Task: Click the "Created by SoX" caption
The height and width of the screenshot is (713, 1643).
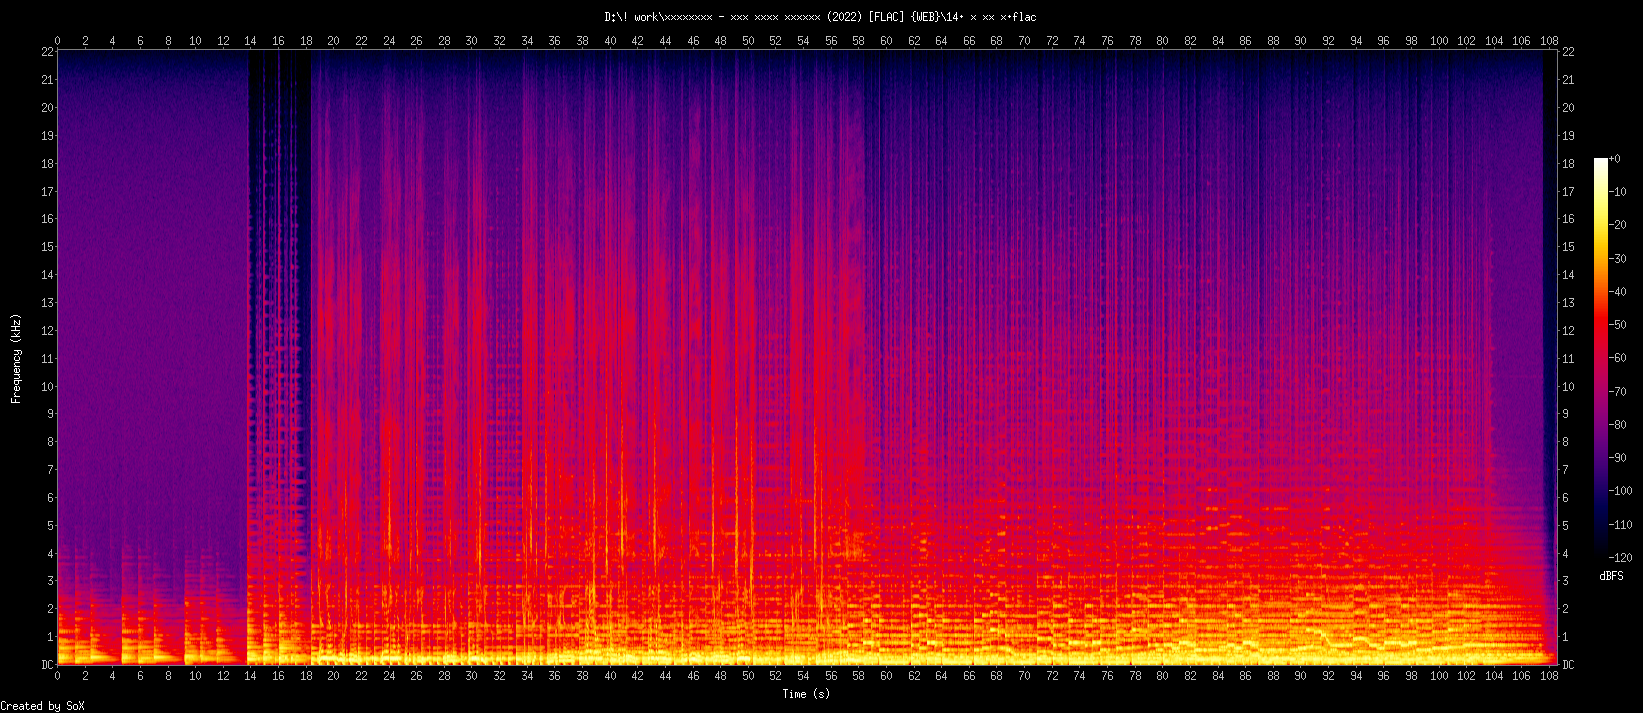Action: (x=42, y=706)
